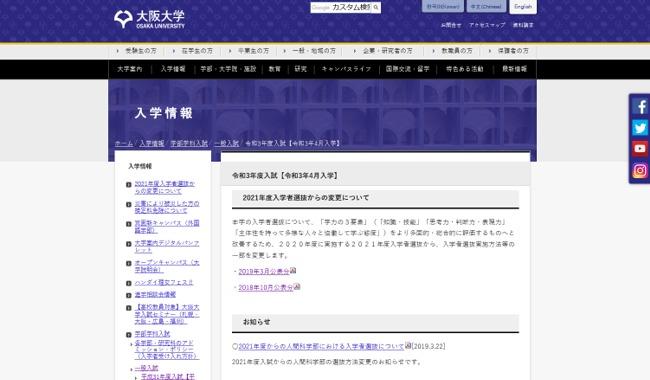650x380 pixels.
Task: Switch language to Korean
Action: 443,7
